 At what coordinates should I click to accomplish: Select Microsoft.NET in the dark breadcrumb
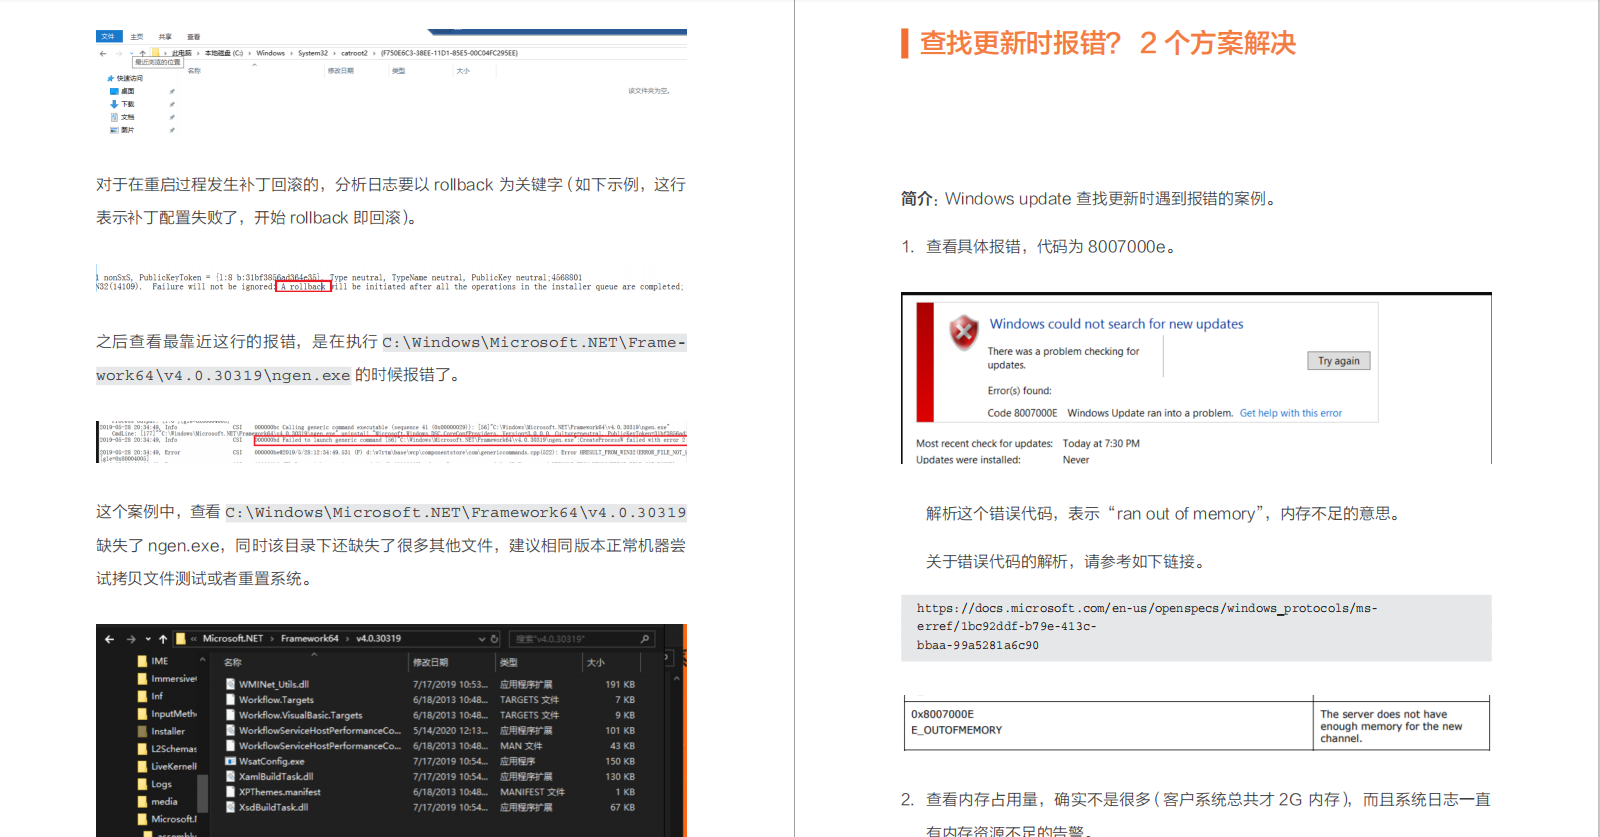[233, 638]
